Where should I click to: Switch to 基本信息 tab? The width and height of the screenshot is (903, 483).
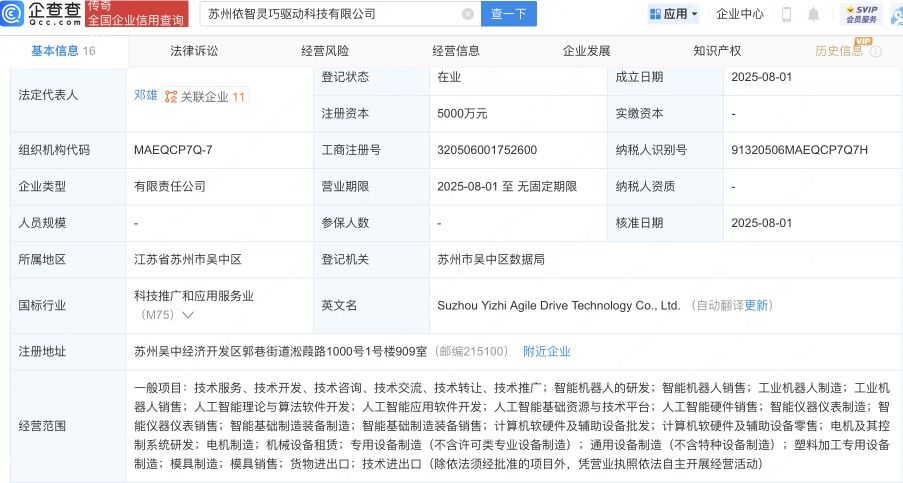pyautogui.click(x=63, y=51)
